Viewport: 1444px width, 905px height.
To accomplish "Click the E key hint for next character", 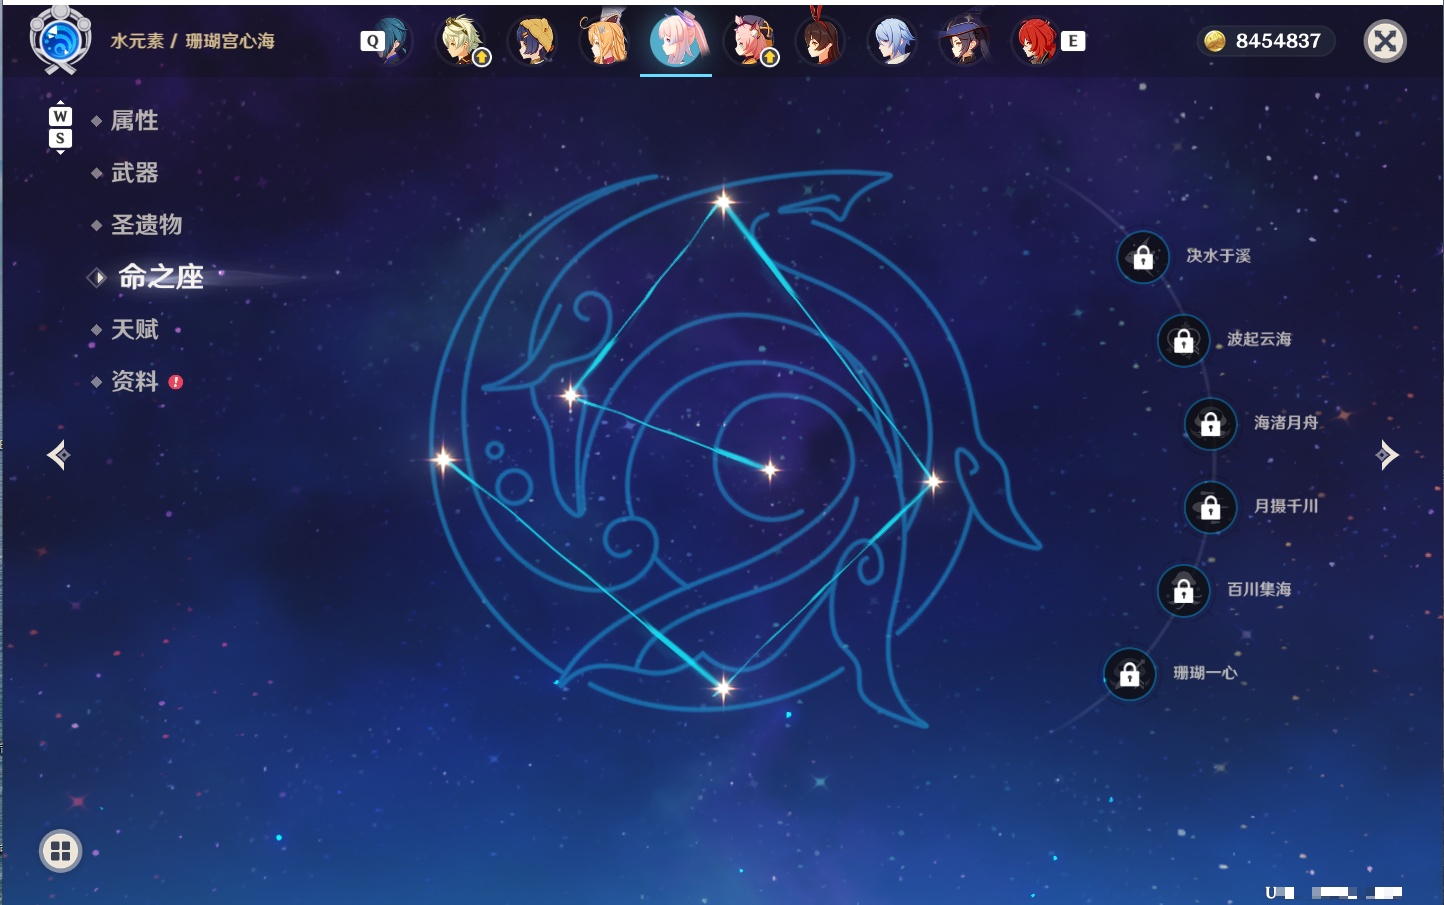I will pos(1073,41).
